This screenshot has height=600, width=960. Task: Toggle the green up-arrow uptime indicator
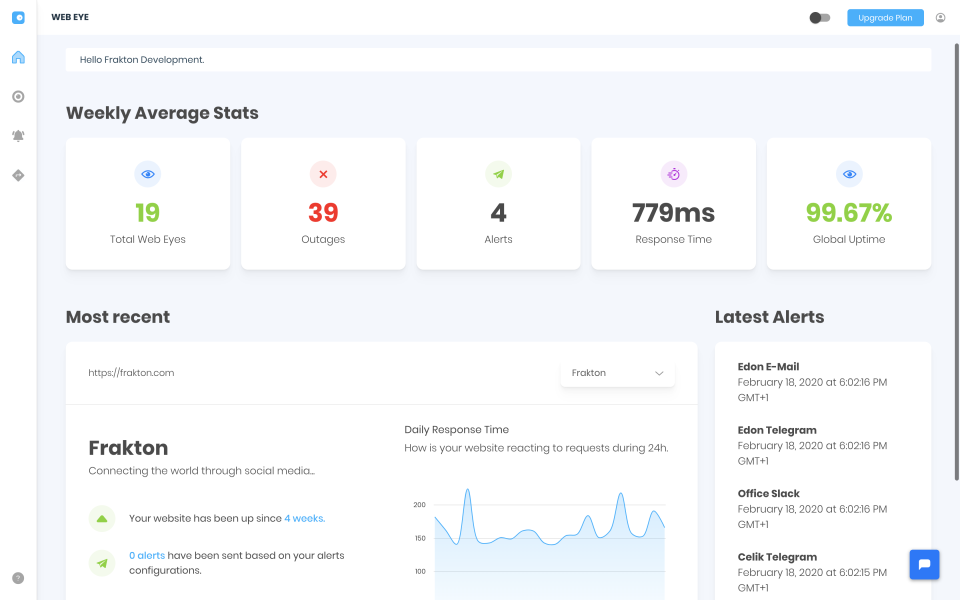pyautogui.click(x=101, y=518)
